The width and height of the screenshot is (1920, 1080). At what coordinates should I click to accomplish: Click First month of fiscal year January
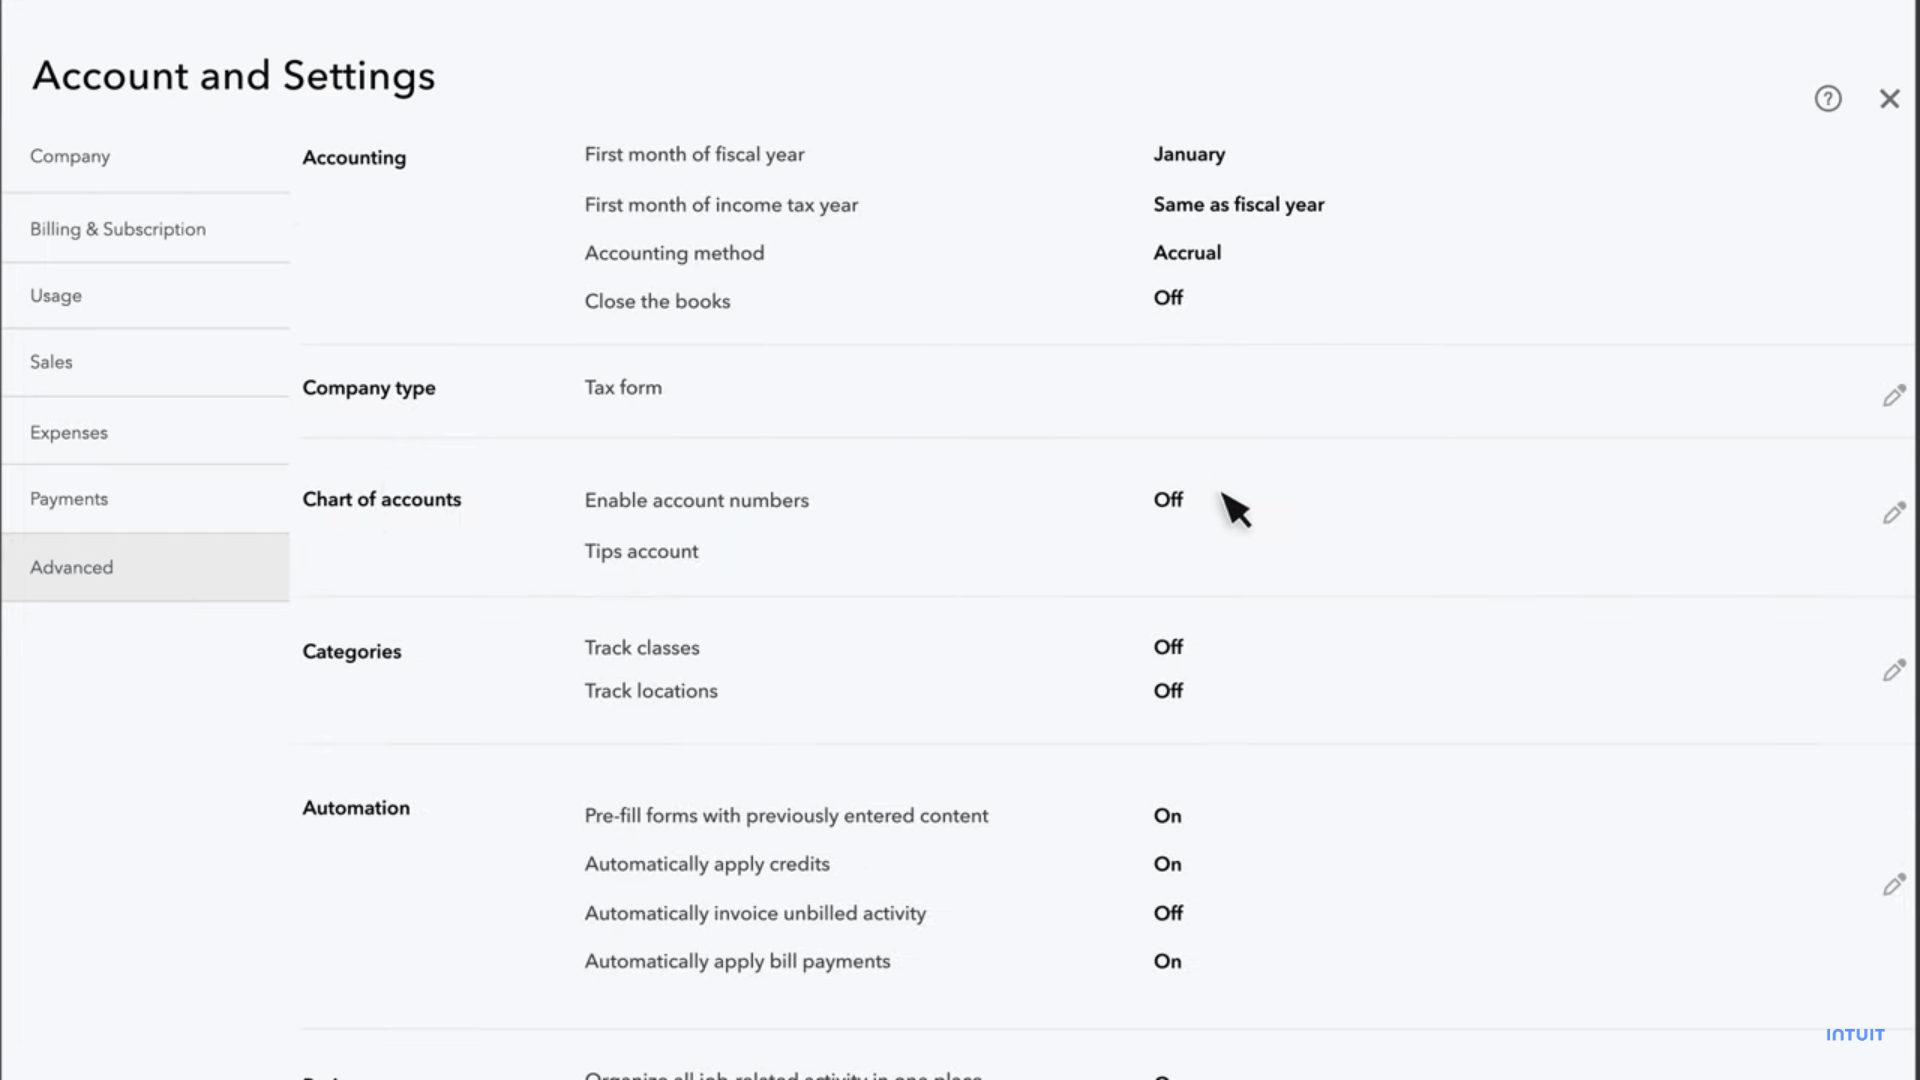point(1189,155)
